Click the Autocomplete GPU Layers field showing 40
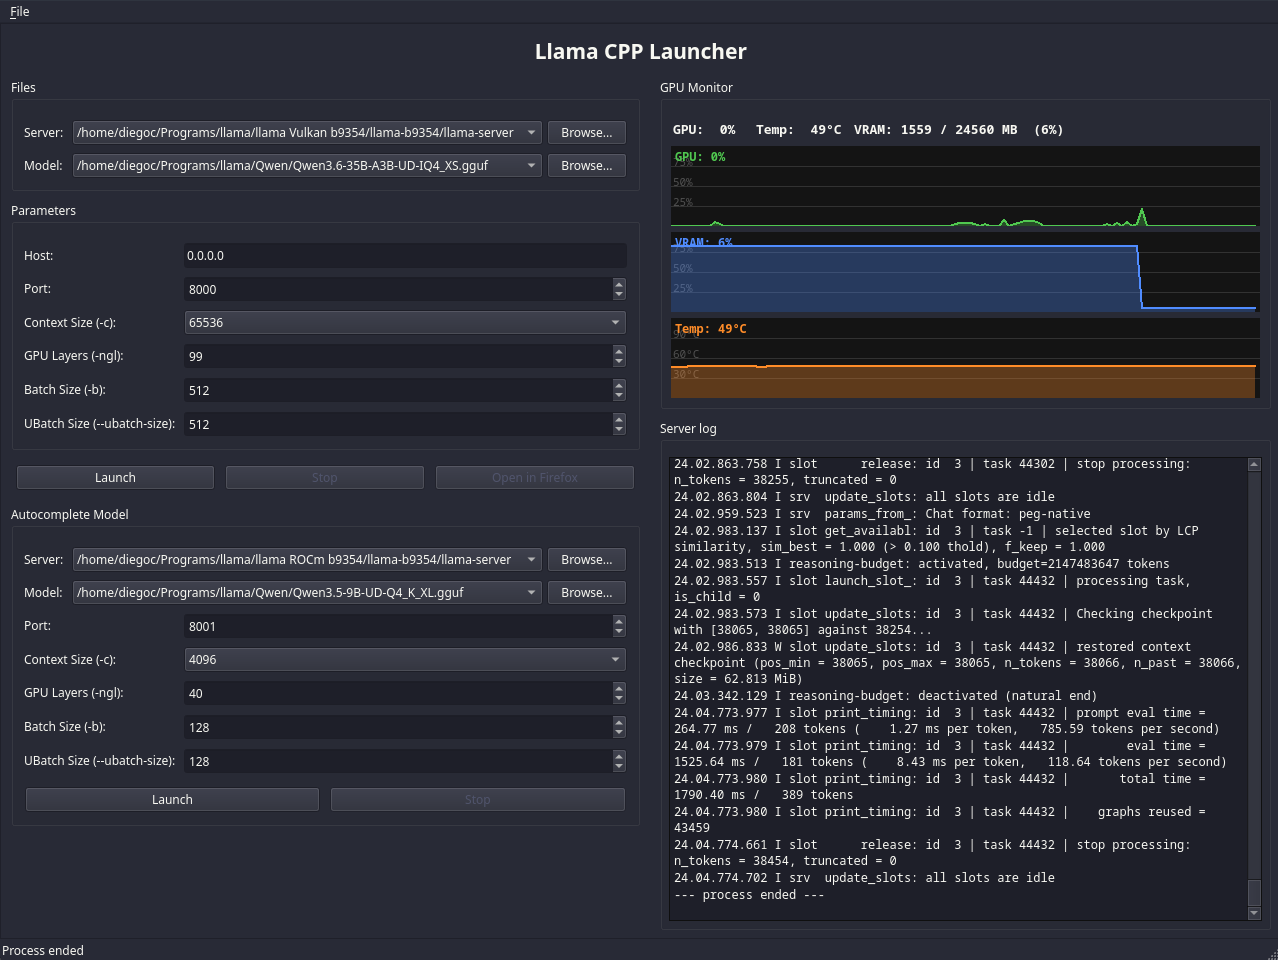The height and width of the screenshot is (960, 1278). (x=398, y=693)
